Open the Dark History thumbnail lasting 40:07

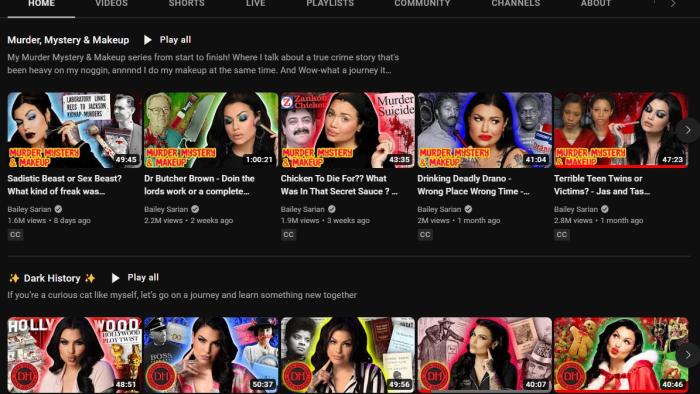484,355
